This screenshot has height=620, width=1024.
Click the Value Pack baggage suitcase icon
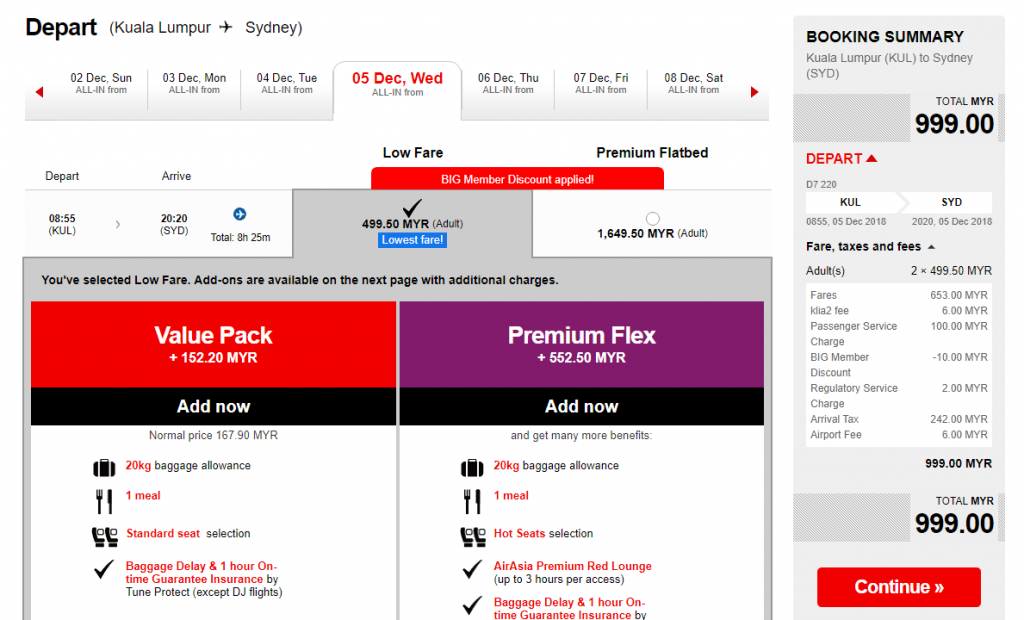coord(104,467)
